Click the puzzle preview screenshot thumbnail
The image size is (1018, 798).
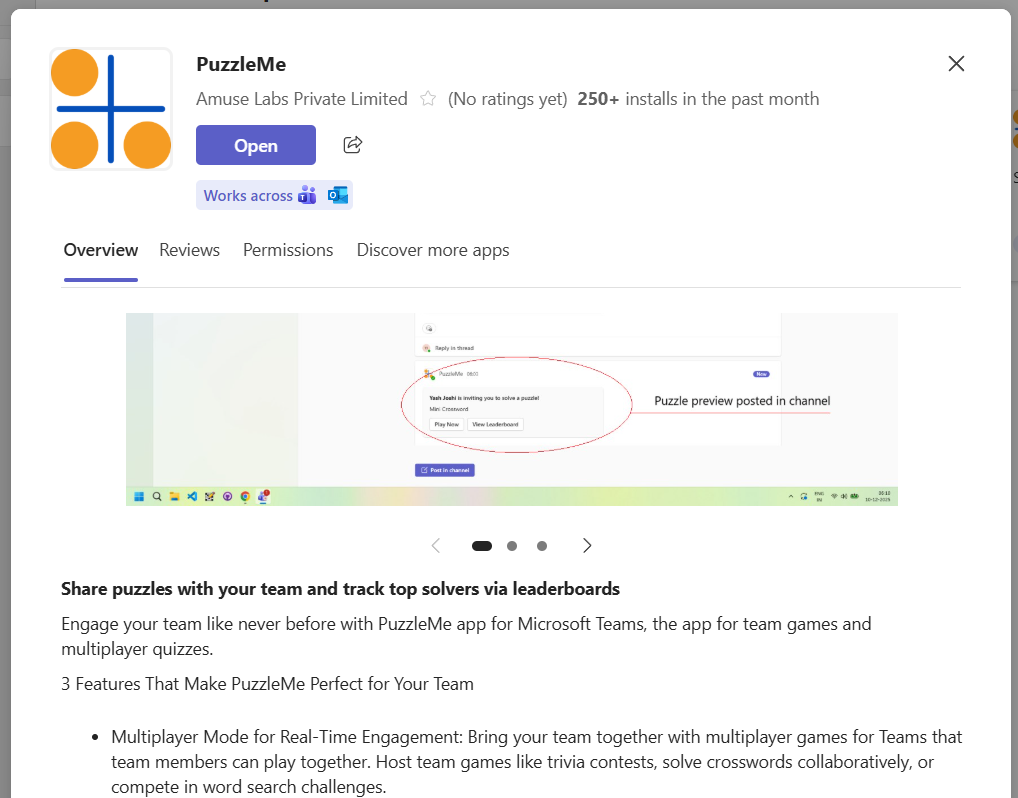coord(511,409)
